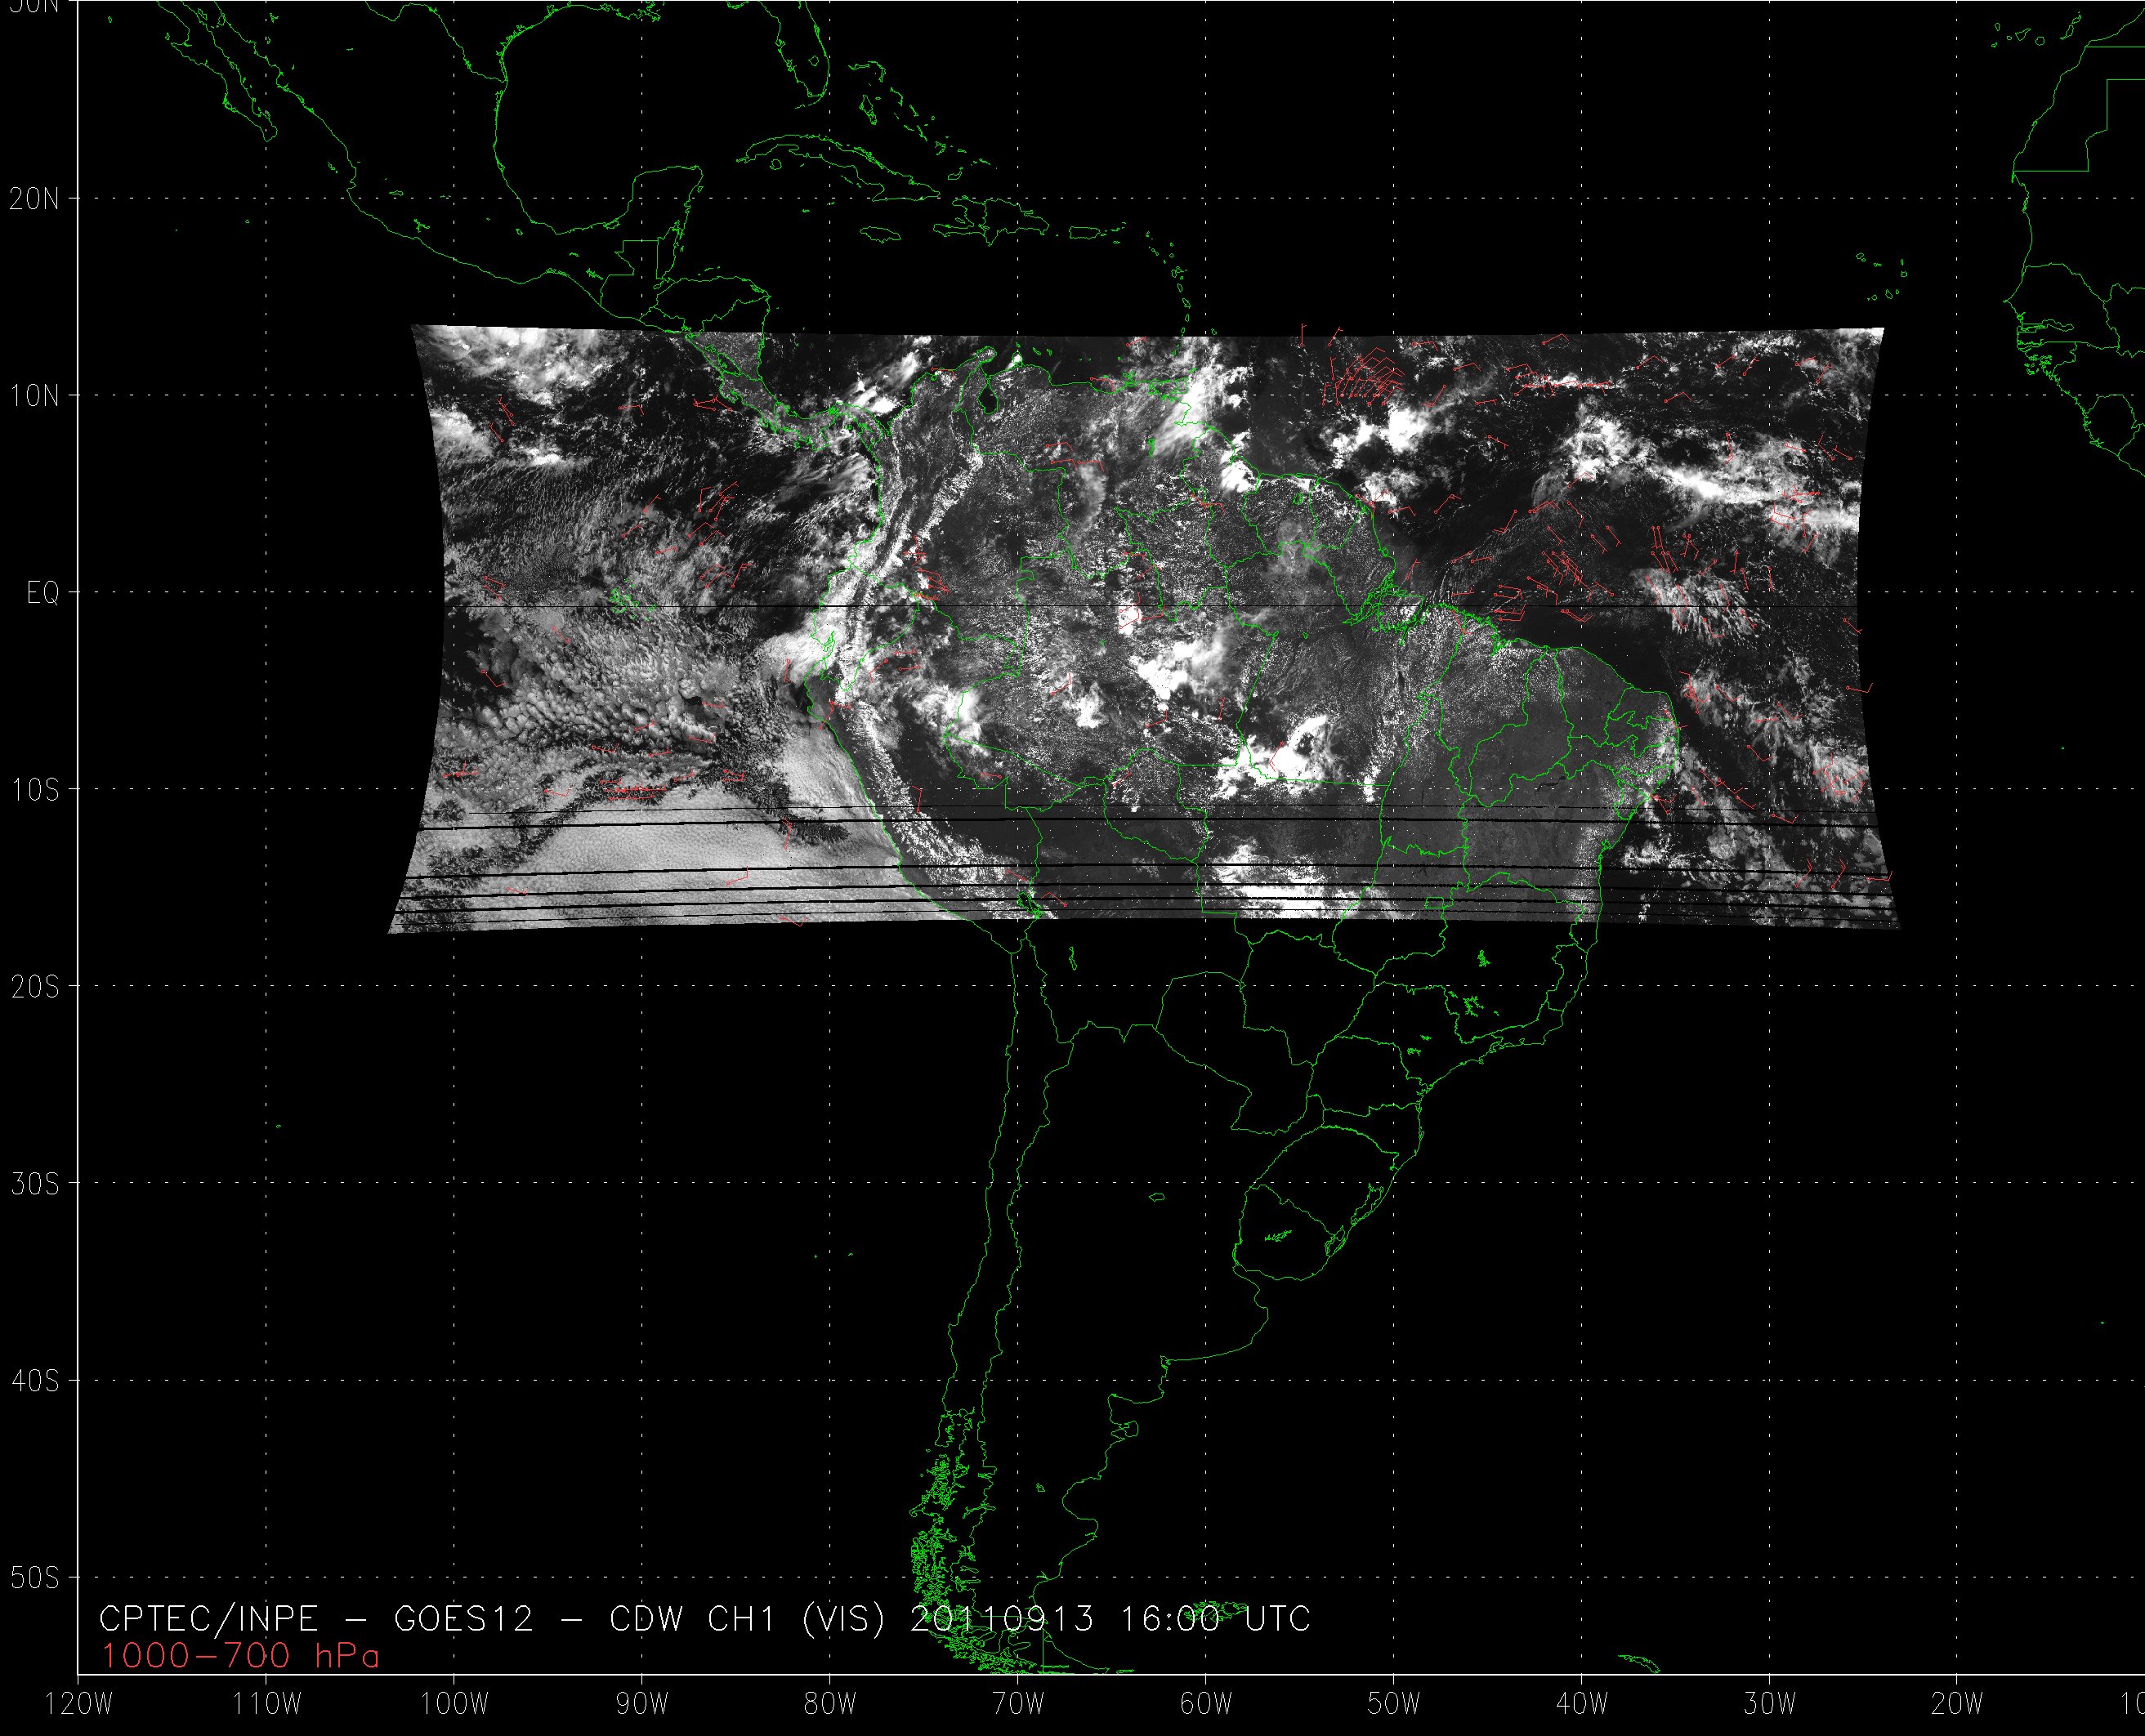Click the 100W longitude axis label
Screen dimensions: 2145x1736
tap(455, 1705)
